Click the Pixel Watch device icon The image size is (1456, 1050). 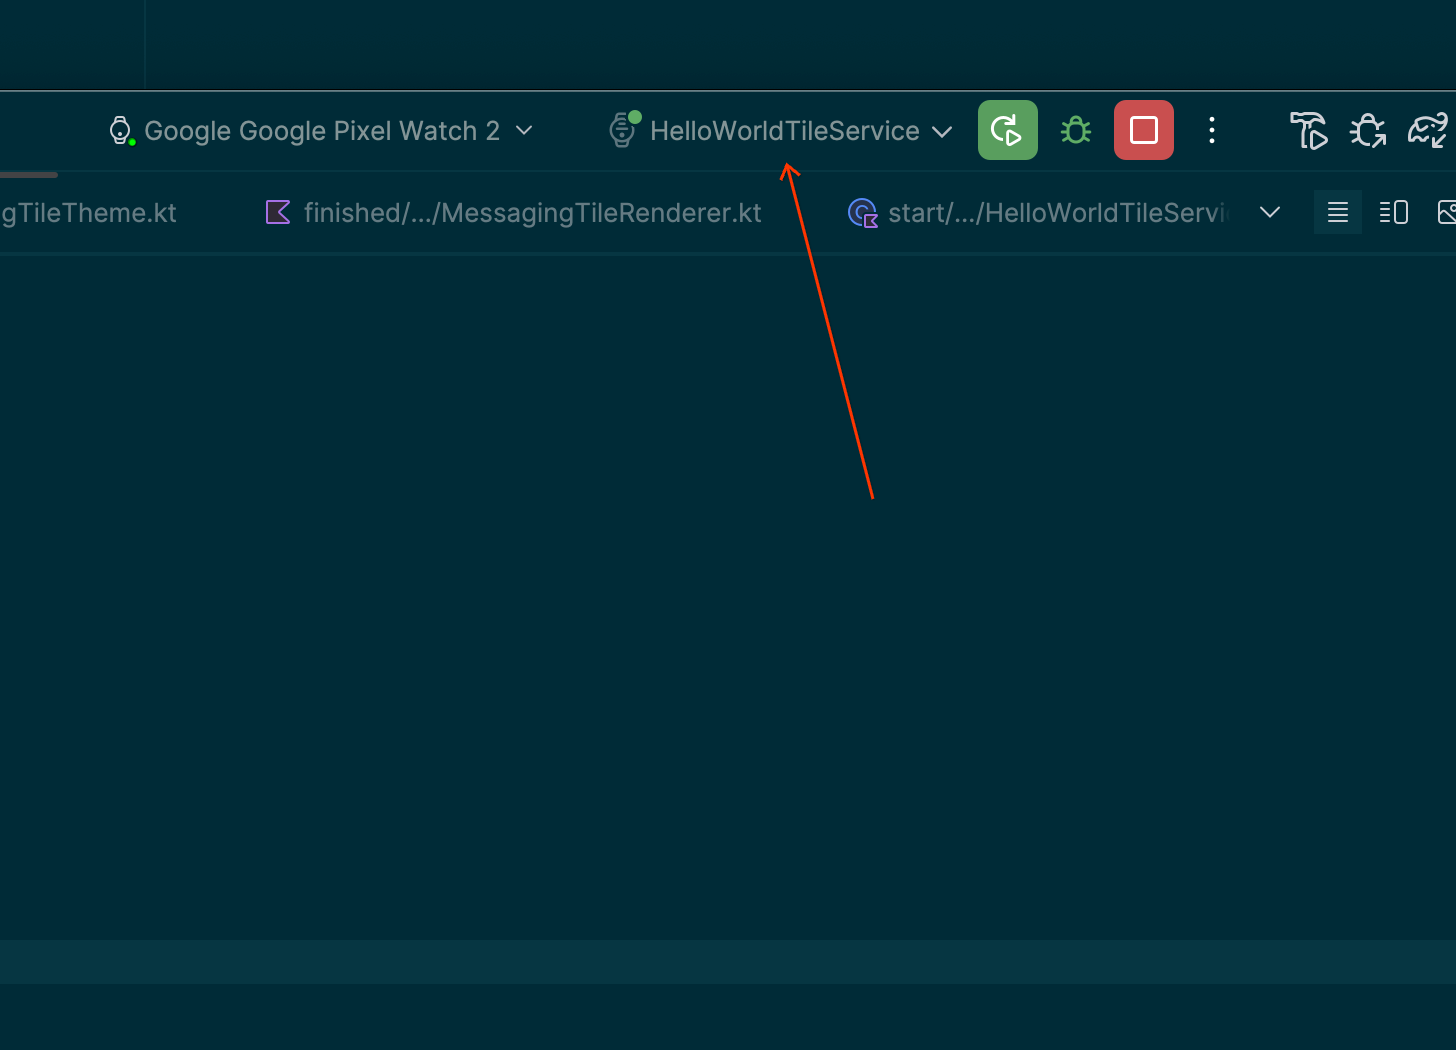(x=120, y=130)
